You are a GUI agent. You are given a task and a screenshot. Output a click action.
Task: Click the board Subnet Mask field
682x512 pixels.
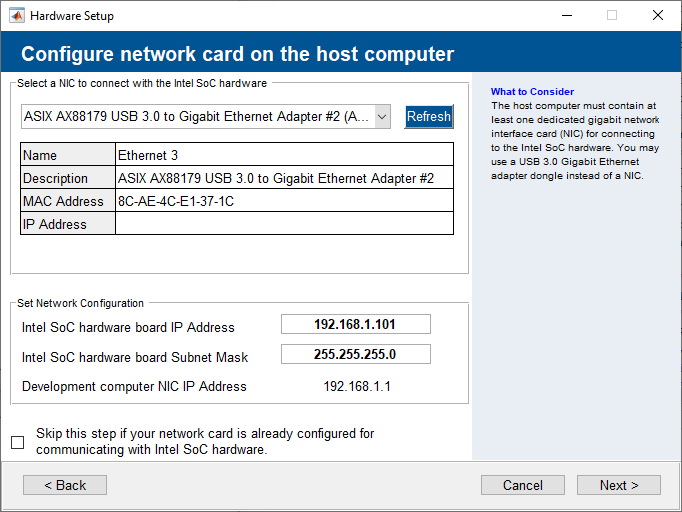355,354
